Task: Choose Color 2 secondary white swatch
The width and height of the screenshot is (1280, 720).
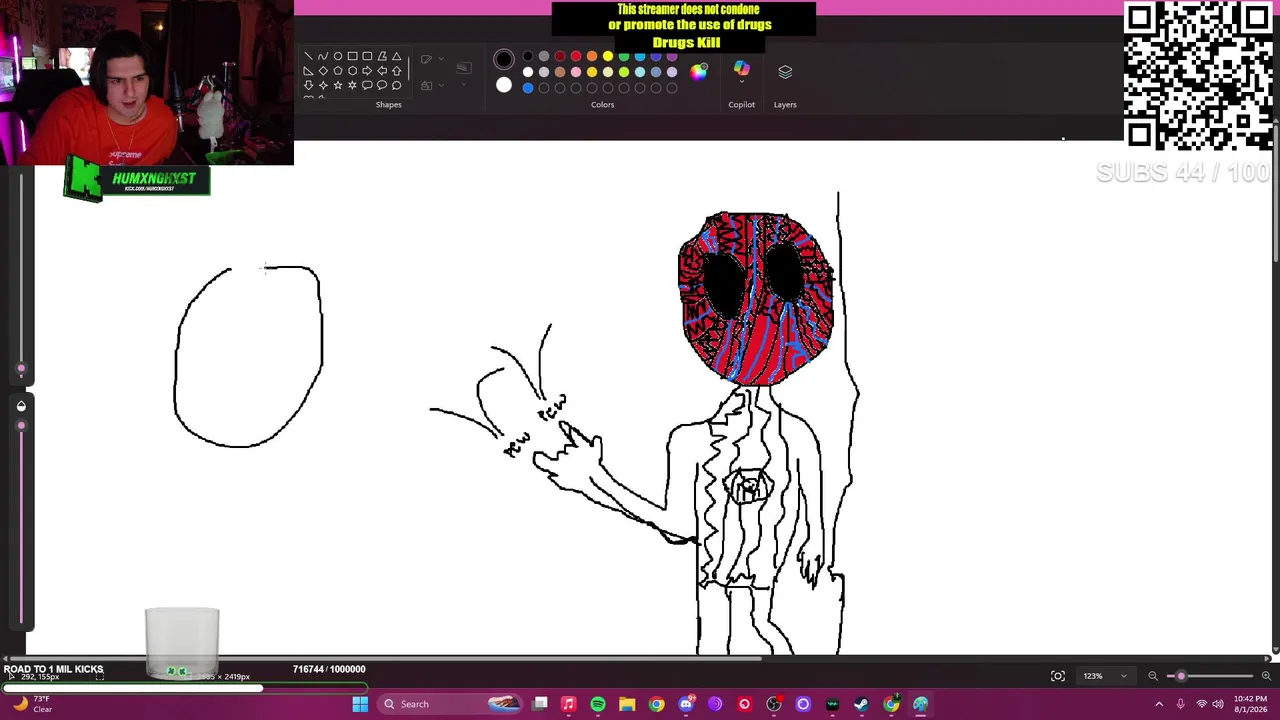Action: pos(504,86)
